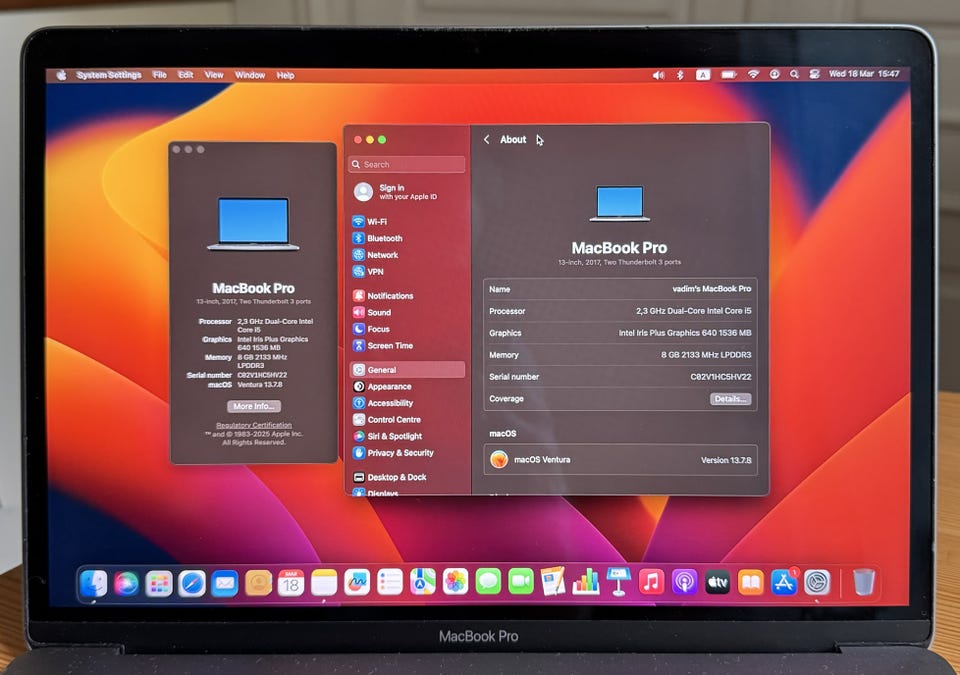Open the Regulatory Certification link

[x=254, y=425]
